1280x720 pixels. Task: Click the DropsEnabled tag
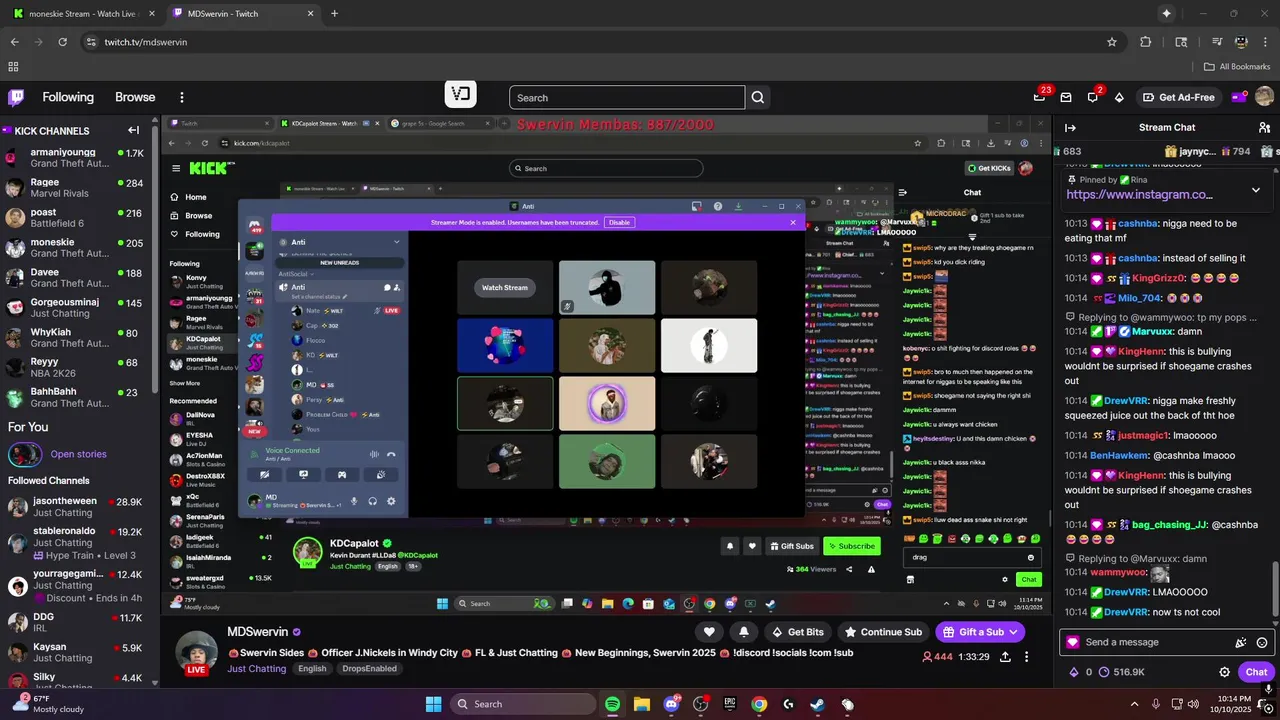tap(369, 669)
